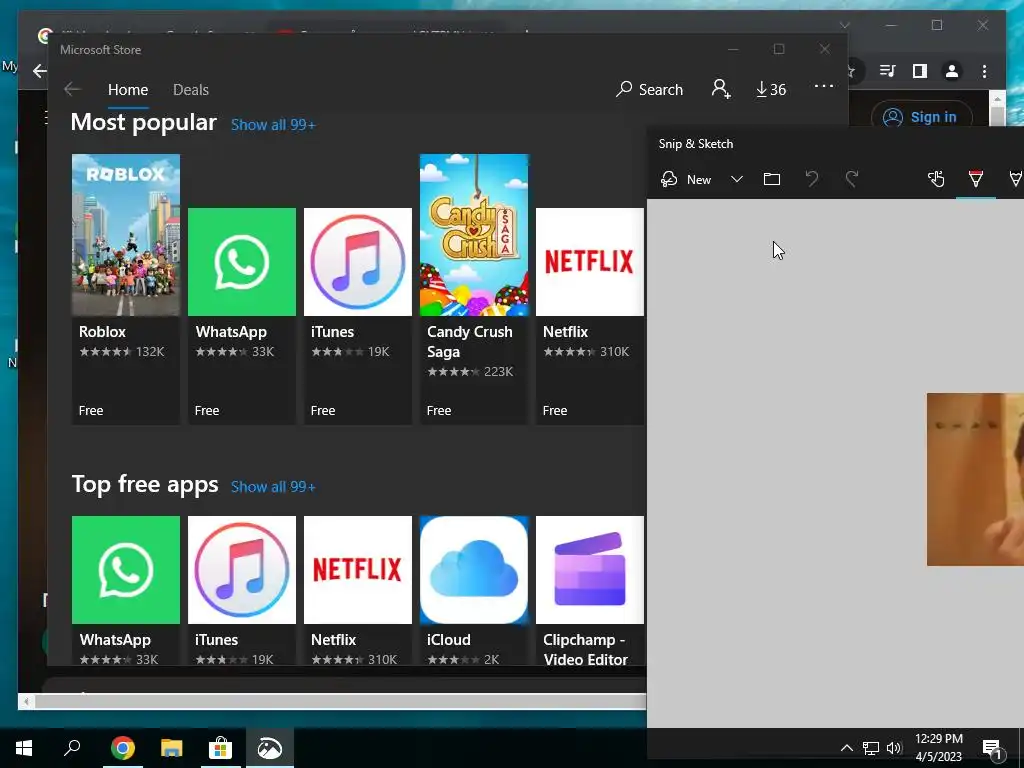Open WhatsApp tile in Top free apps
Image resolution: width=1024 pixels, height=768 pixels.
(126, 590)
